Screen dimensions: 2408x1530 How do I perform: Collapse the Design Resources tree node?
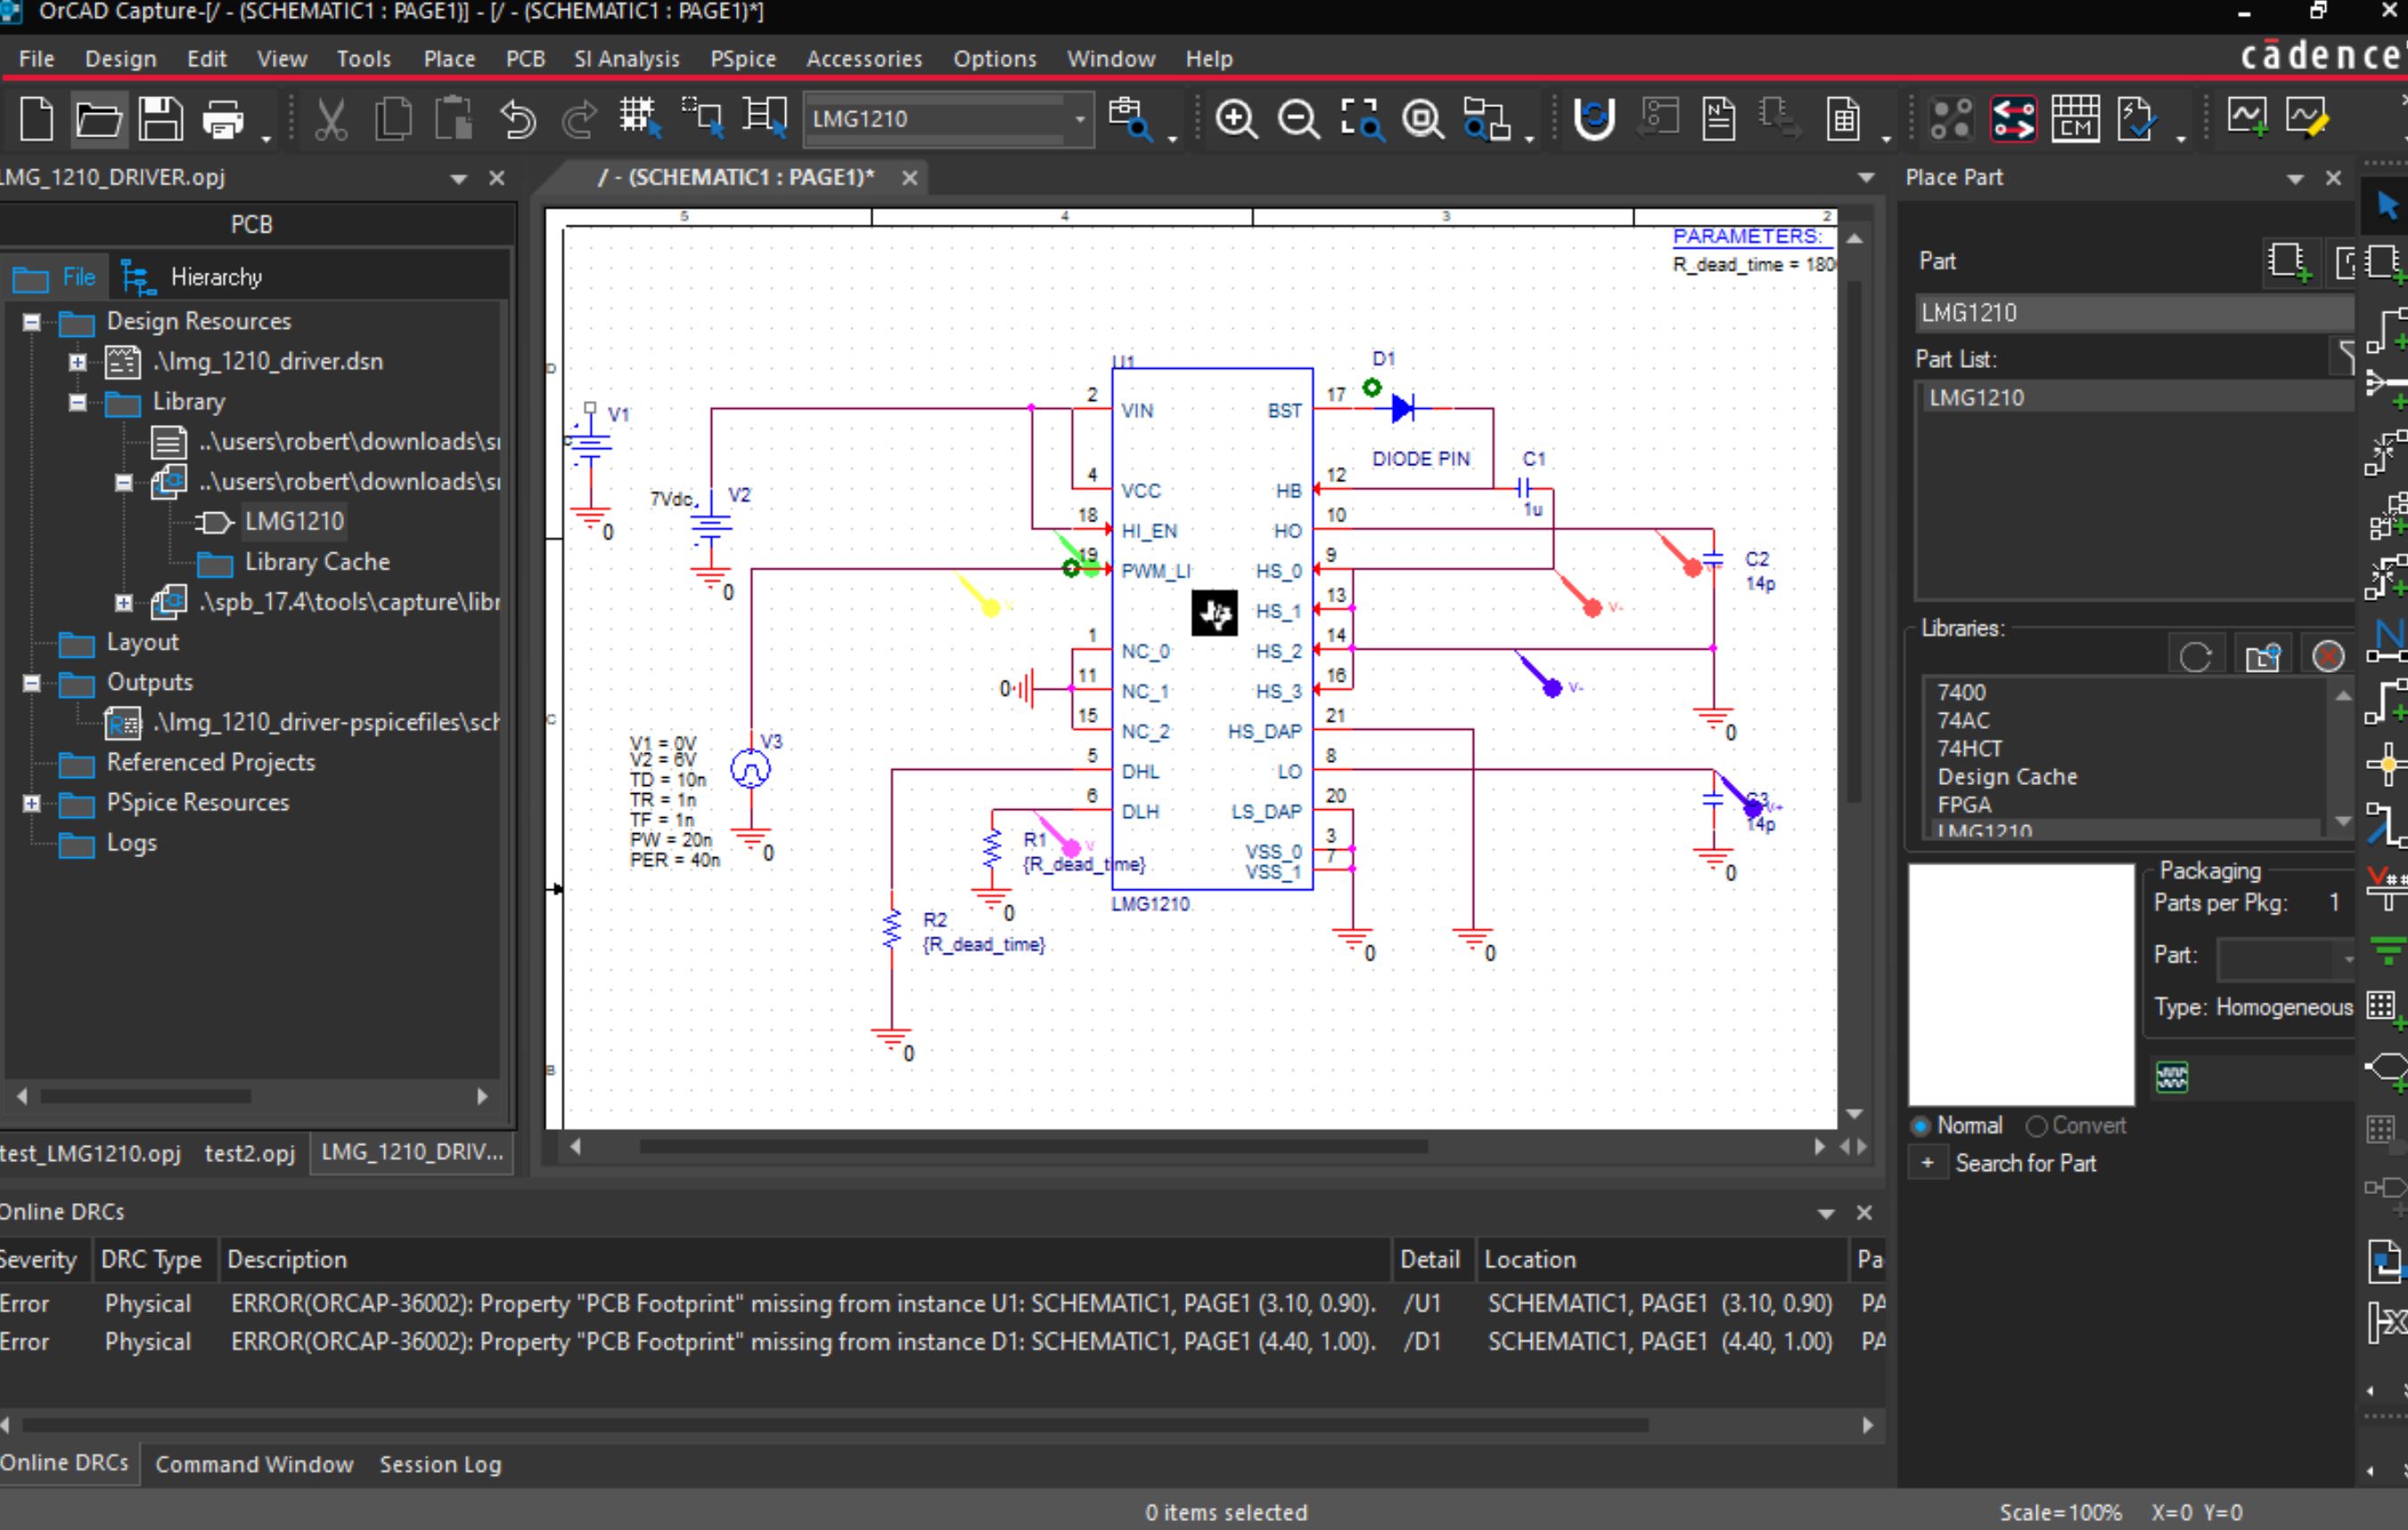coord(31,321)
